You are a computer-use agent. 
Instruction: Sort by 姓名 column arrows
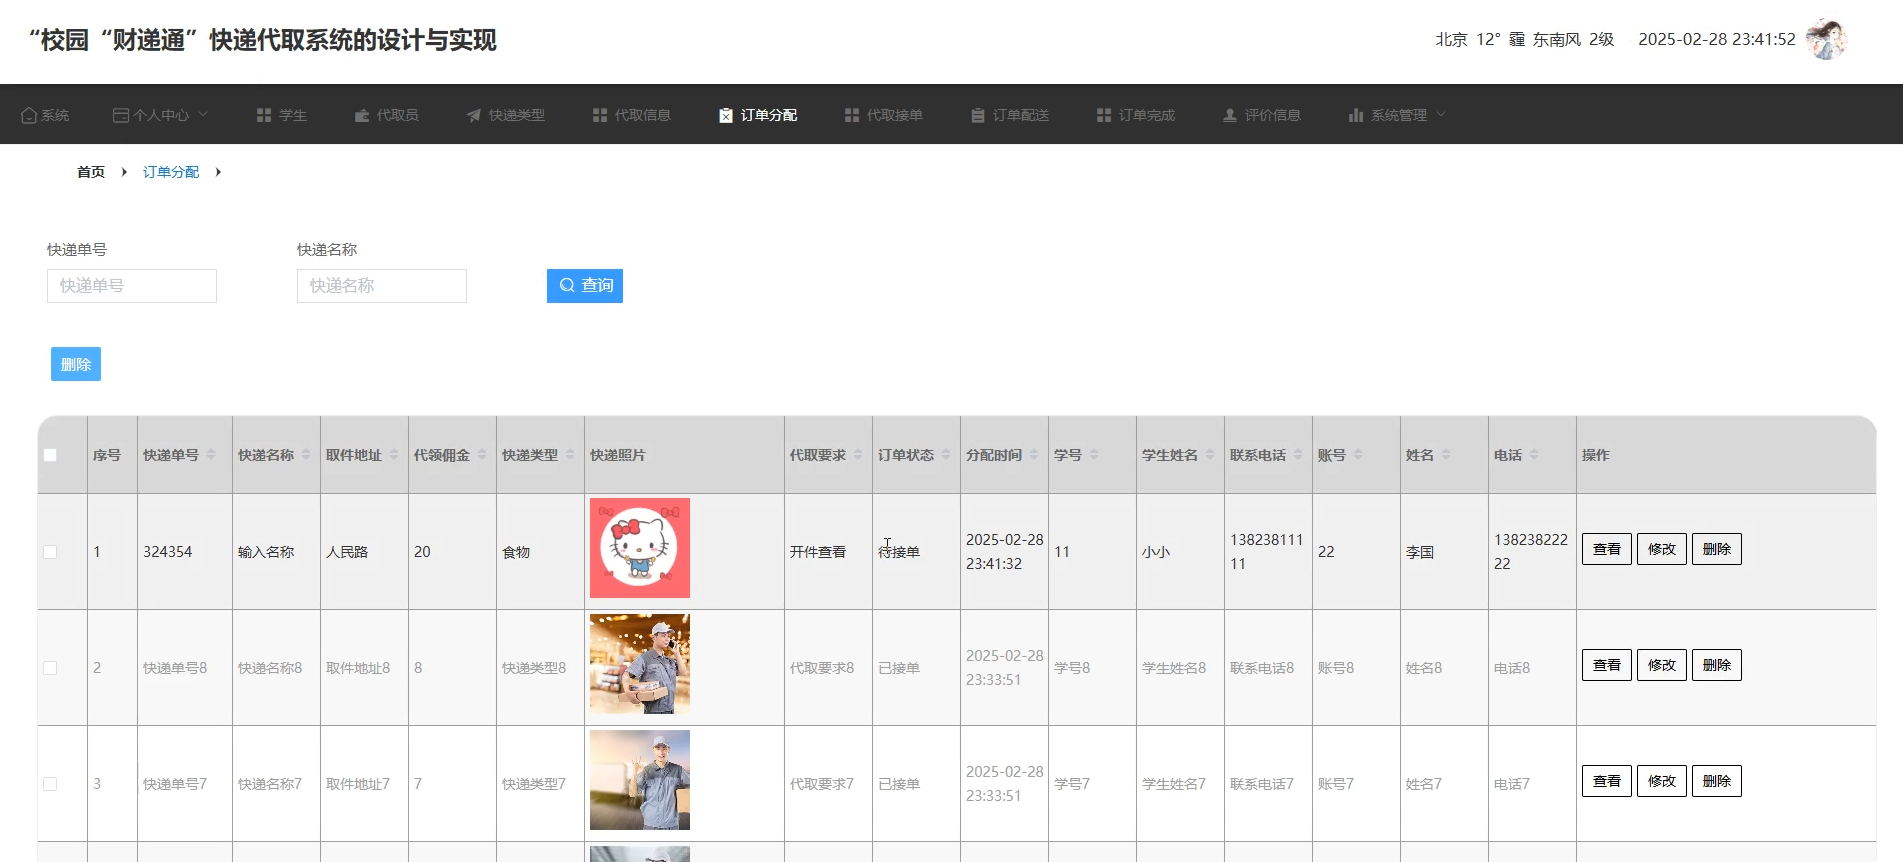(1446, 455)
